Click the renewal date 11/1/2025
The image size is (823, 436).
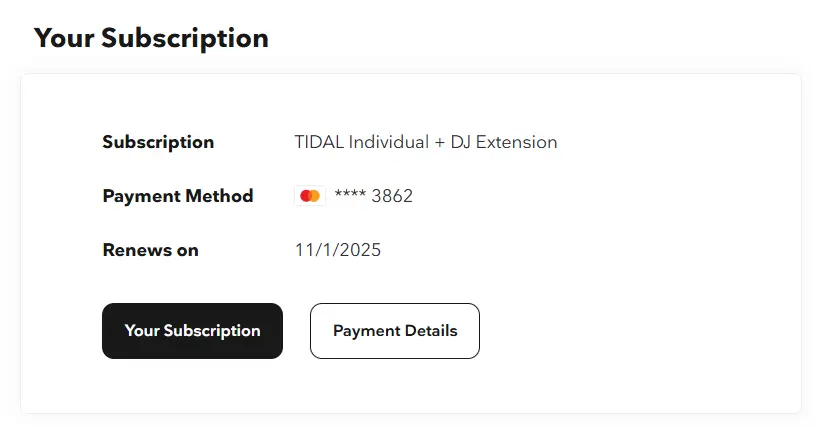(337, 250)
